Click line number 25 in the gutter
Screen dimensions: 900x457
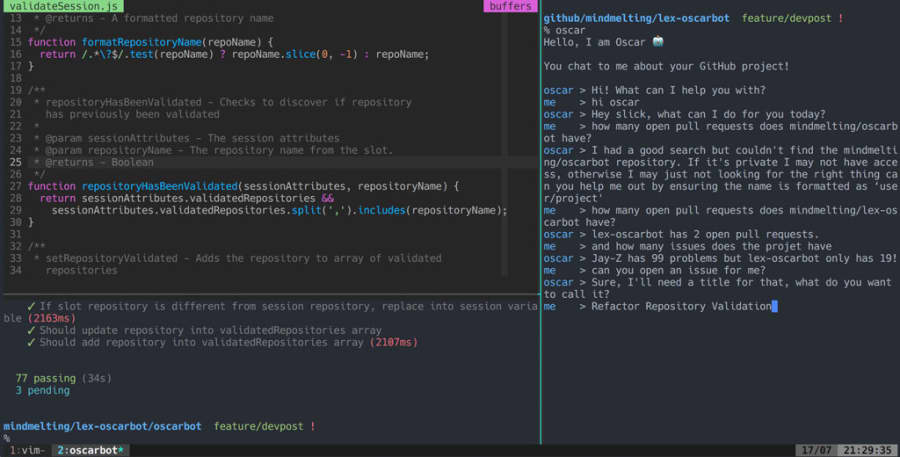point(15,162)
